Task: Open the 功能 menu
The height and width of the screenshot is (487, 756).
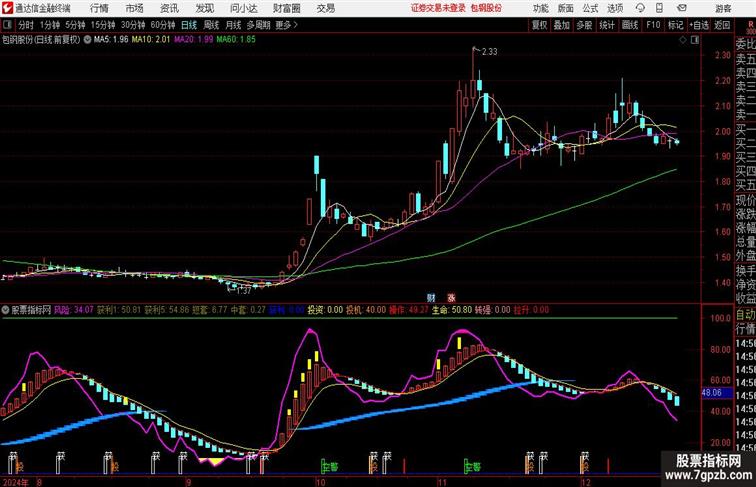Action: pos(541,8)
